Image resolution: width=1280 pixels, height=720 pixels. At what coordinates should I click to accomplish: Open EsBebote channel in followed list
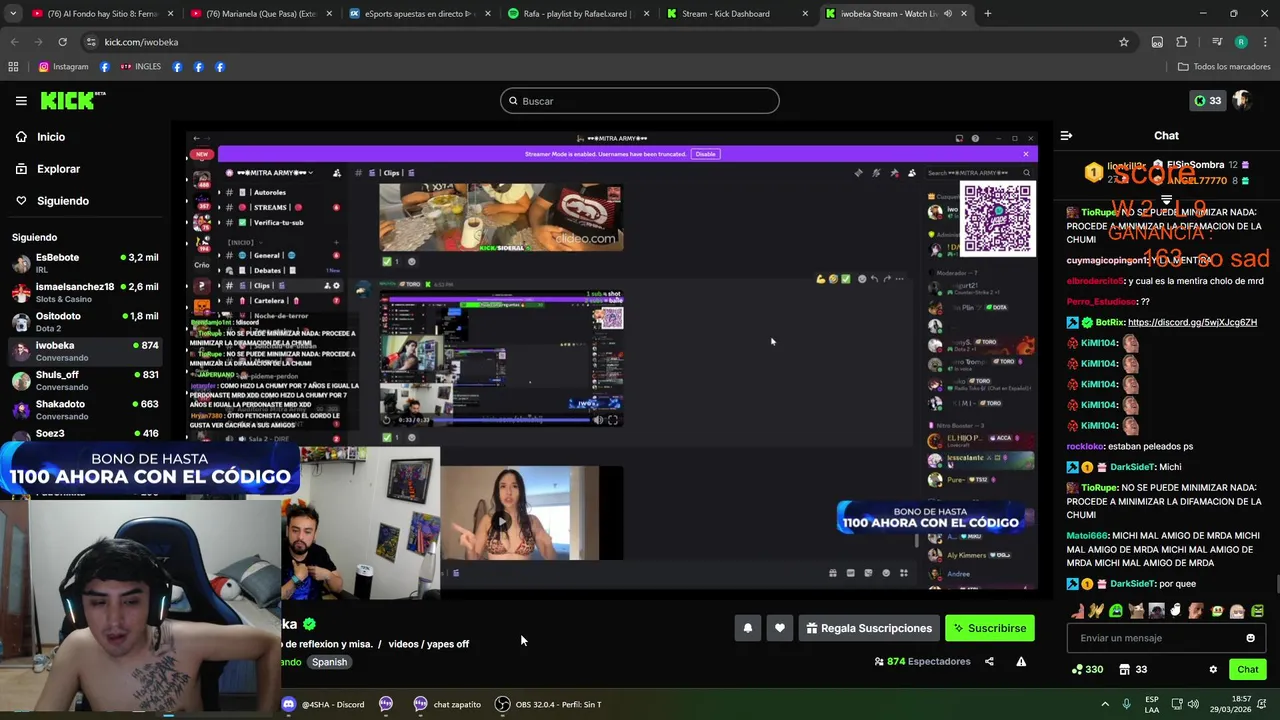tap(86, 263)
